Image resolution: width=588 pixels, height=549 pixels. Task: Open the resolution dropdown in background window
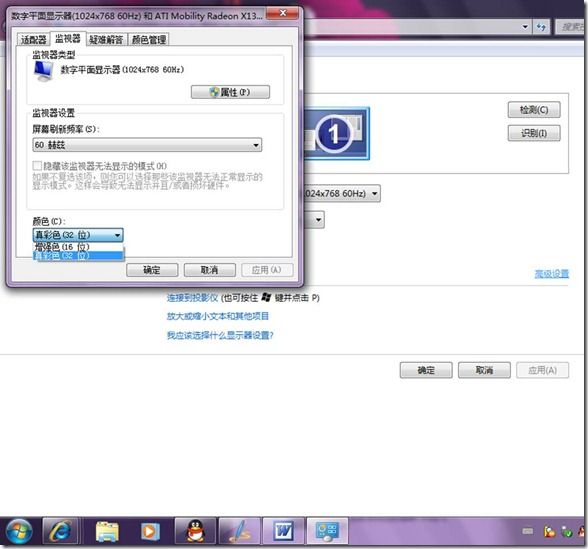pyautogui.click(x=314, y=220)
